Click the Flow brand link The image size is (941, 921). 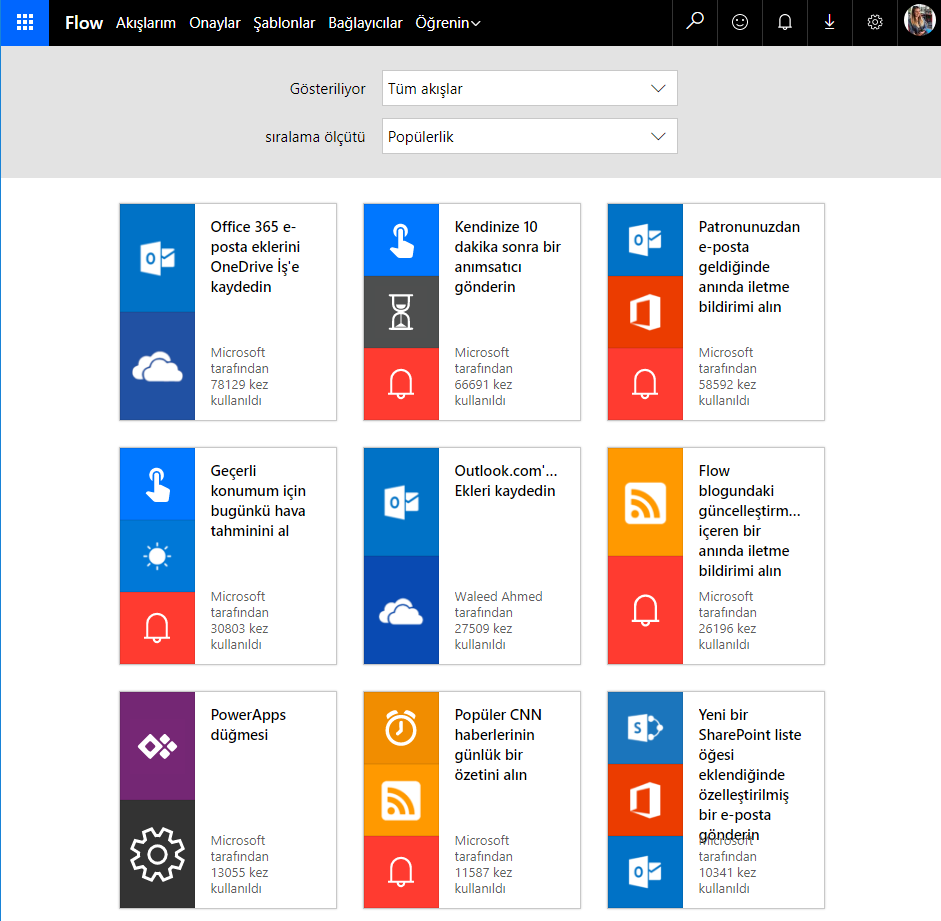[x=84, y=23]
